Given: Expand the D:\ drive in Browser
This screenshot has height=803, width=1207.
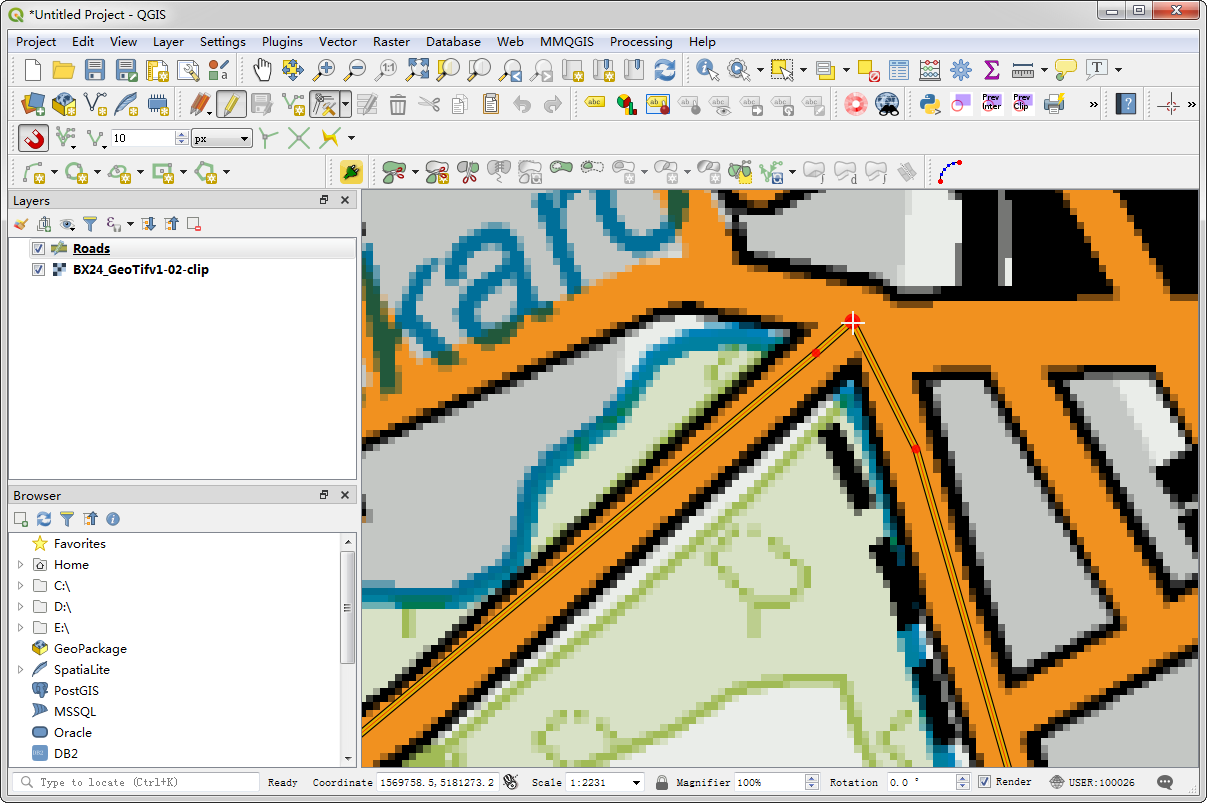Looking at the screenshot, I should pyautogui.click(x=20, y=607).
